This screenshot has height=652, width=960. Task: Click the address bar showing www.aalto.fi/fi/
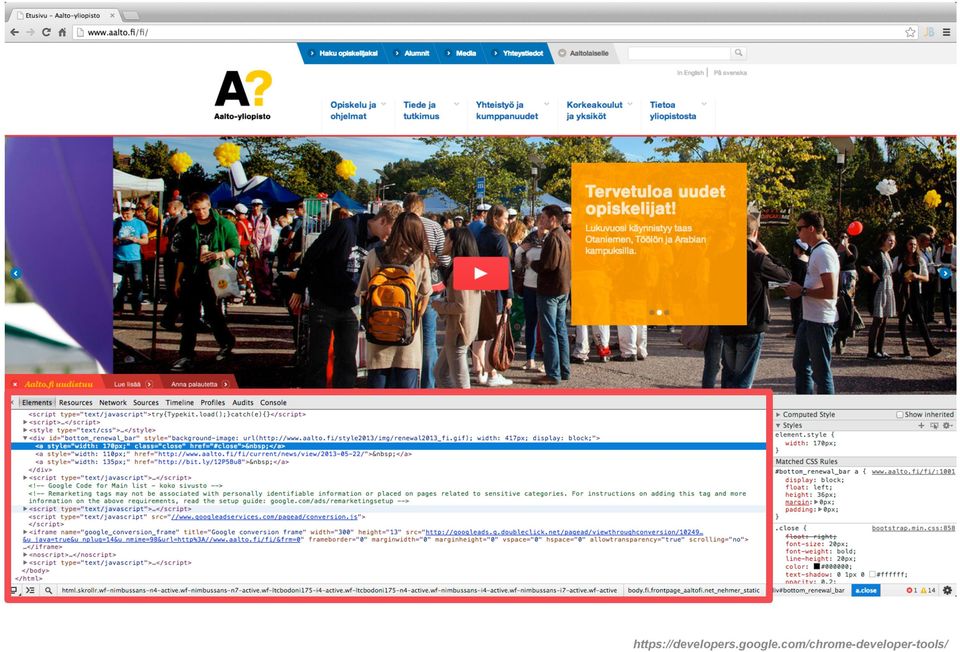(488, 32)
